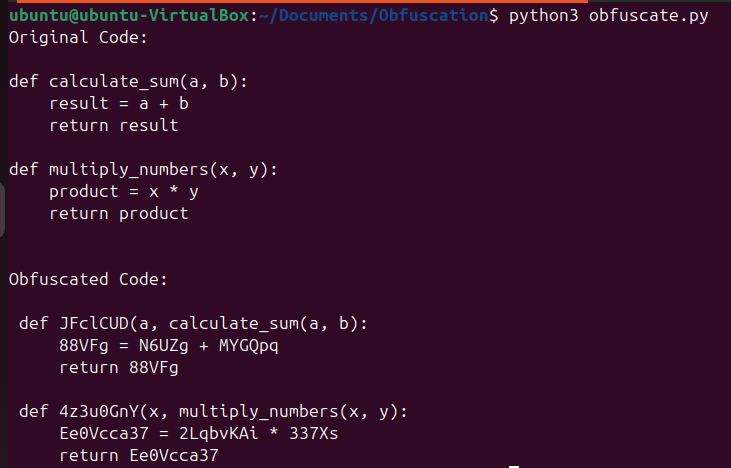Click the variable 2LqbvKAi in output
This screenshot has height=468, width=731.
[x=219, y=434]
